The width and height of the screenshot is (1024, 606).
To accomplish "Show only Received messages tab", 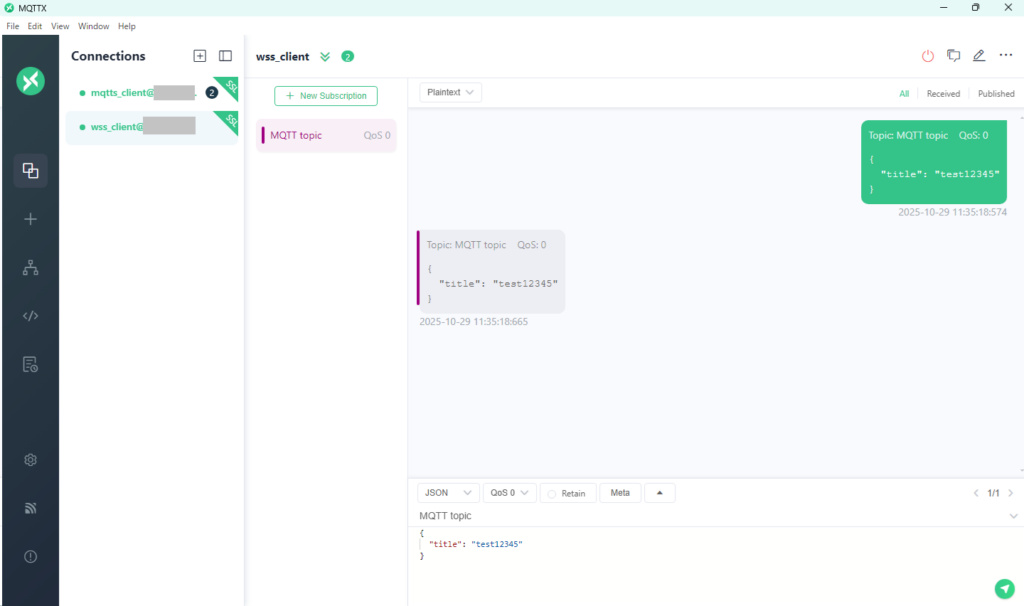I will point(942,94).
